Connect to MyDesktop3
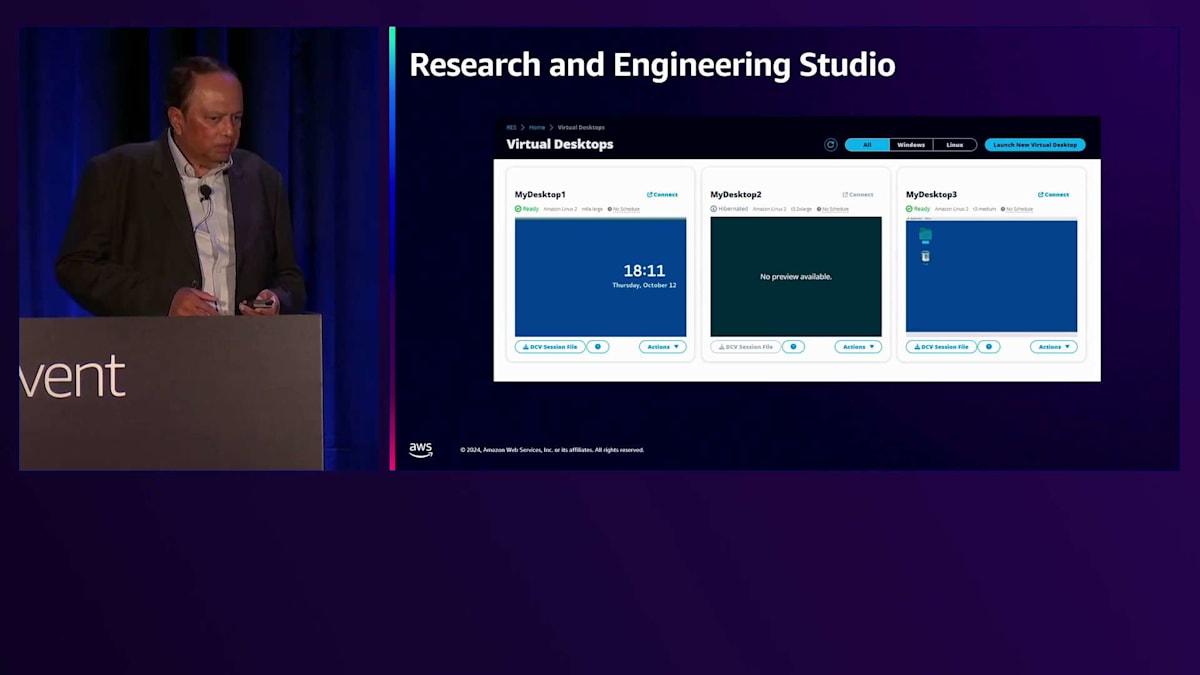Screen dimensions: 1200x675 click(1053, 195)
